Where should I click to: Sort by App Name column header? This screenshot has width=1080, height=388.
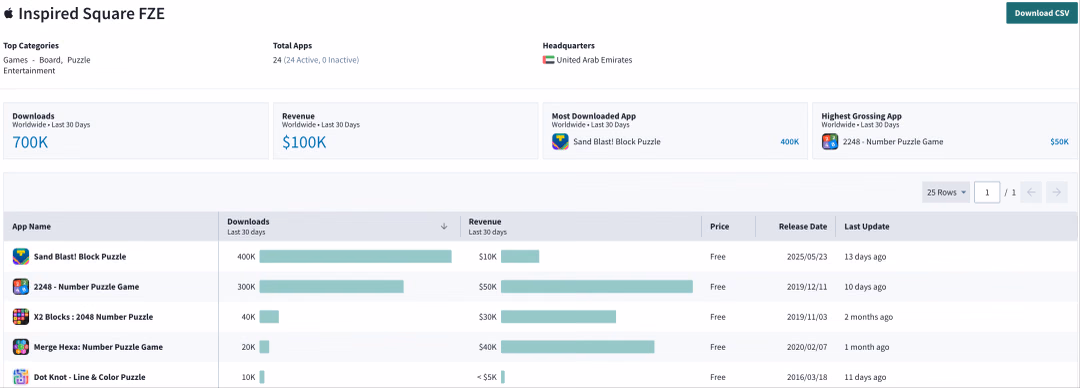[x=32, y=226]
